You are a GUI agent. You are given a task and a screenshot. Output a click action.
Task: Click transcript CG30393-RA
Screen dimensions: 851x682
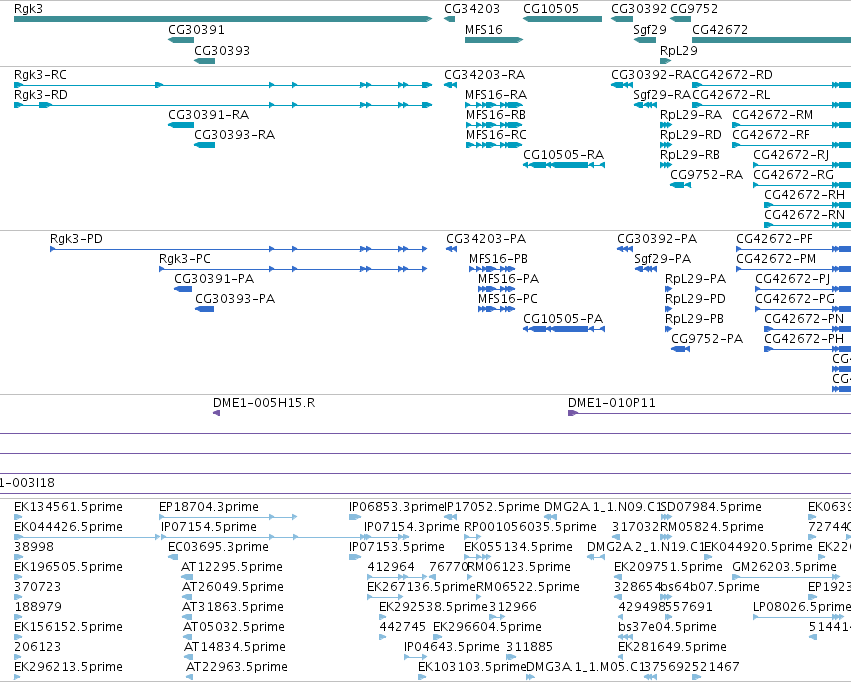[205, 145]
